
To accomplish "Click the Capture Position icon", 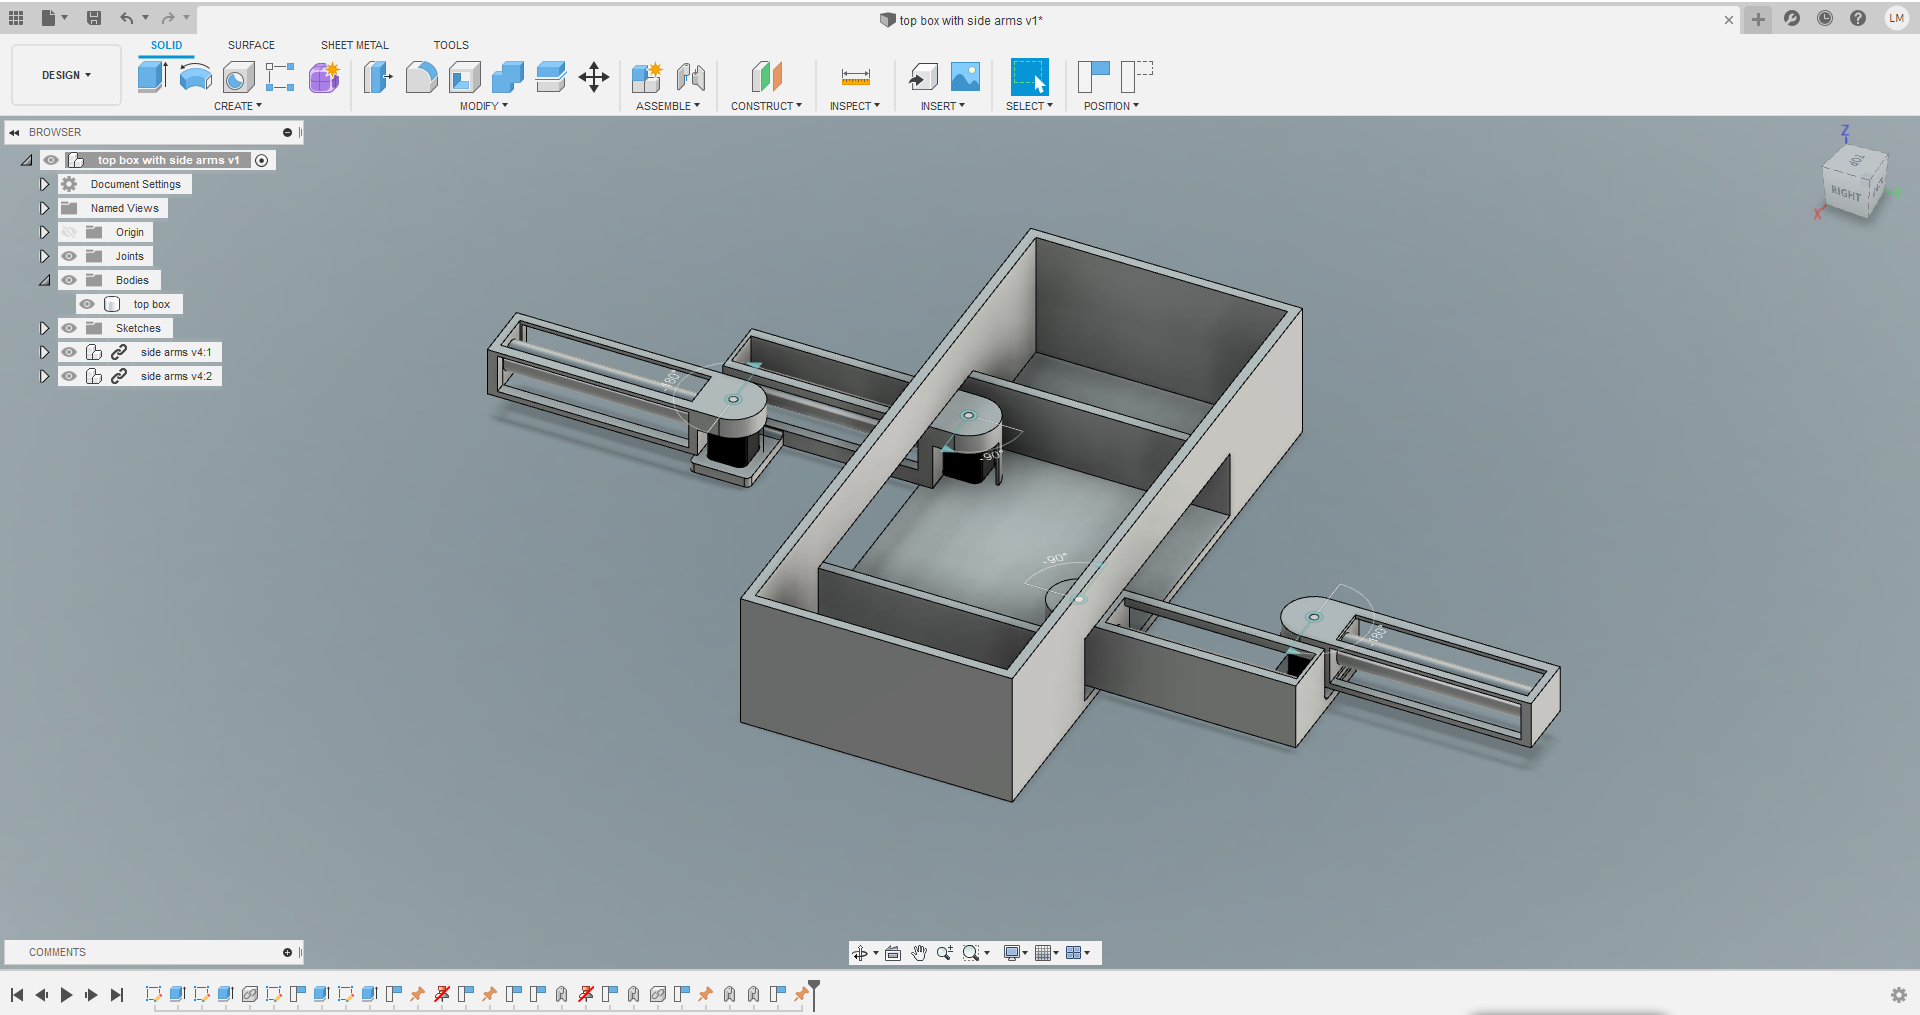I will coord(1094,77).
